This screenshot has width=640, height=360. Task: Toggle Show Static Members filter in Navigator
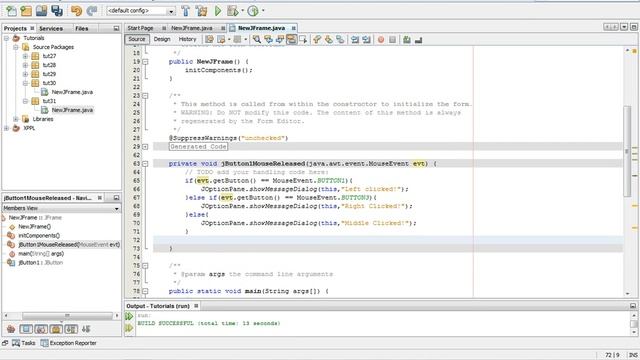pyautogui.click(x=56, y=329)
